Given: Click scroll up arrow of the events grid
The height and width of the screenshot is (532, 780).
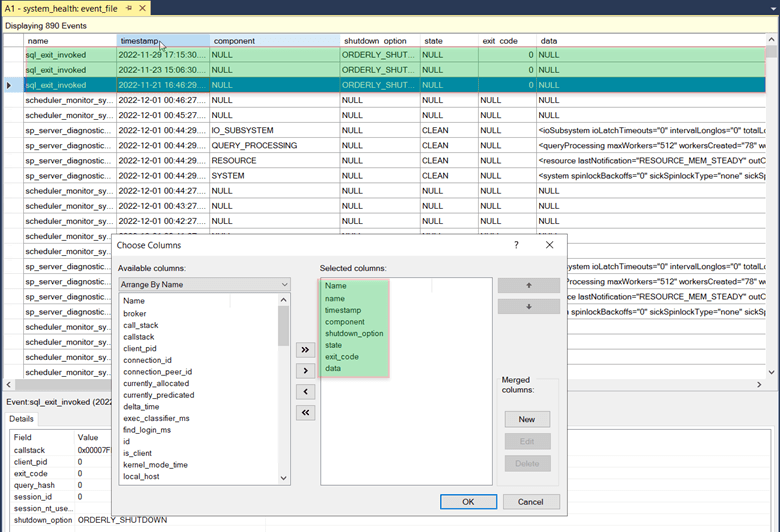Looking at the screenshot, I should pyautogui.click(x=772, y=39).
